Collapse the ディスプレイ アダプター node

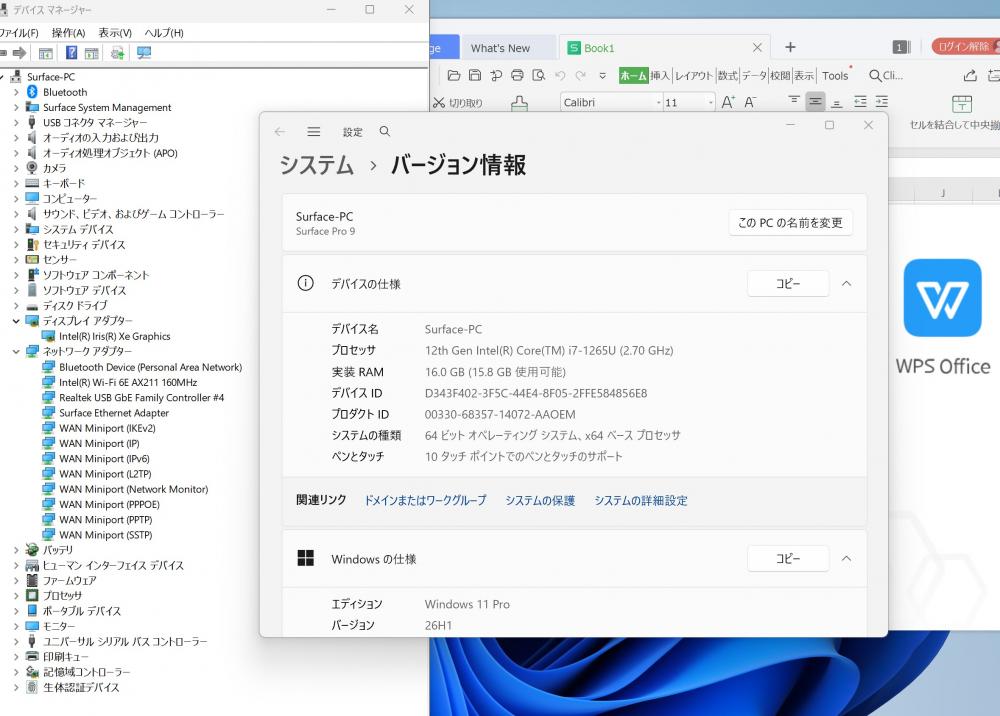16,321
